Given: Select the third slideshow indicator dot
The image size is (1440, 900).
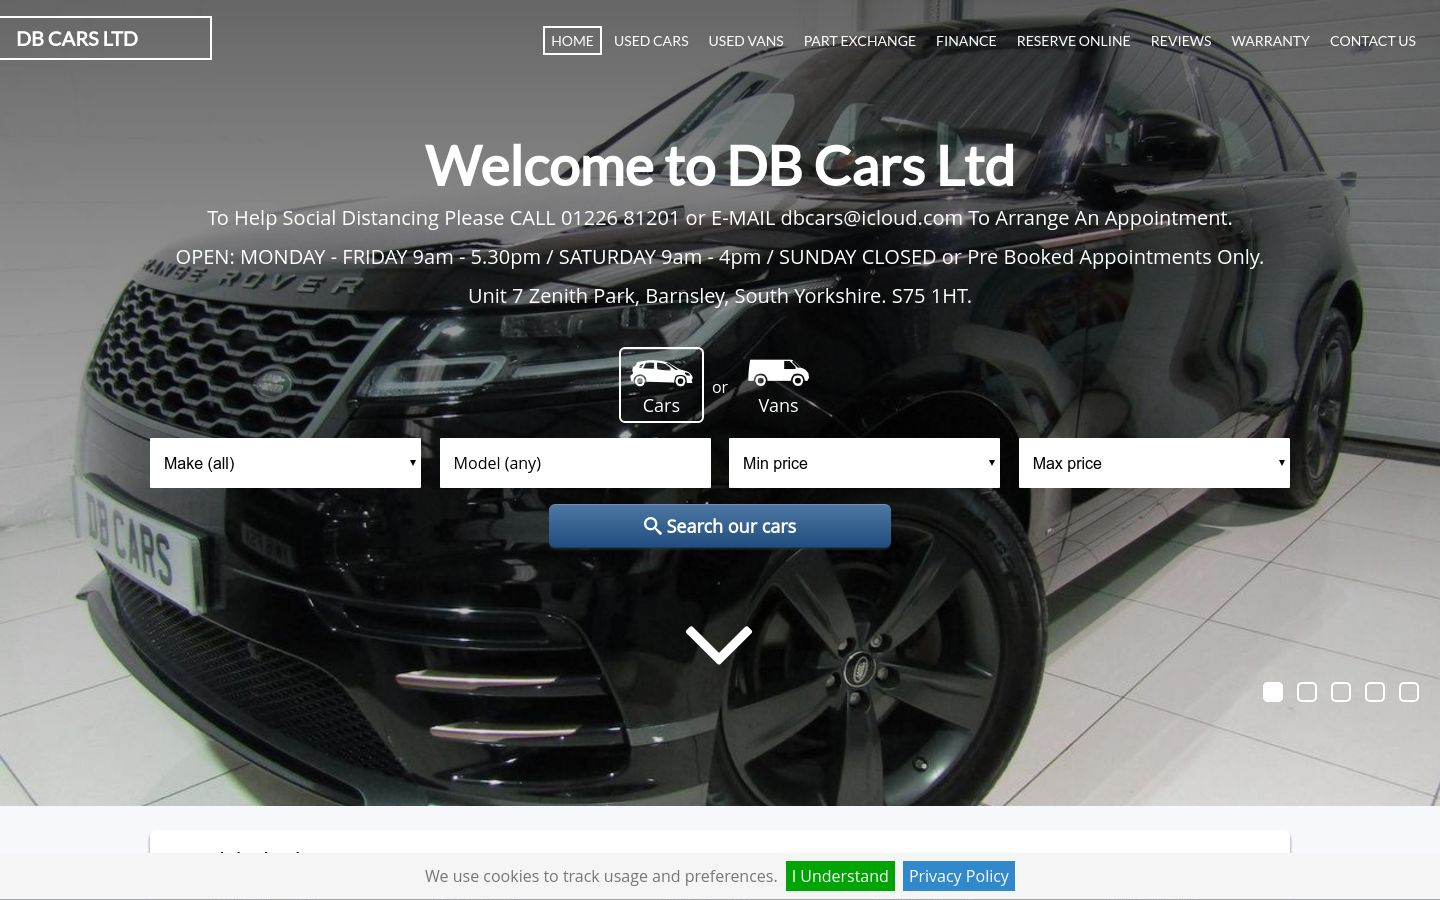Looking at the screenshot, I should pyautogui.click(x=1341, y=692).
